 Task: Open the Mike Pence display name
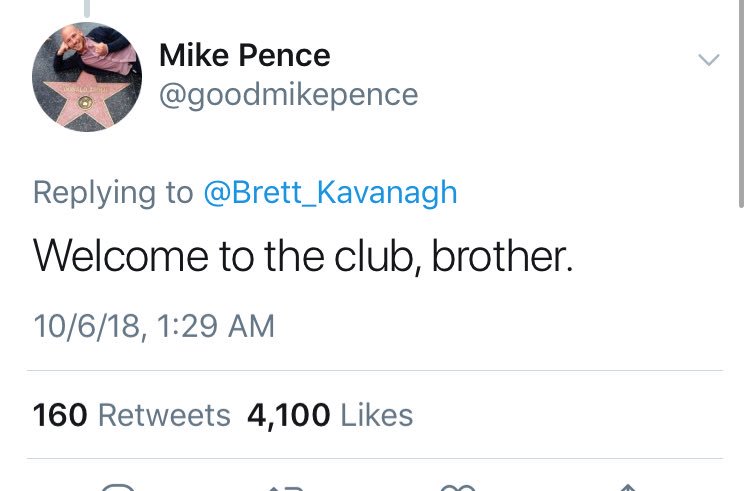click(x=245, y=54)
